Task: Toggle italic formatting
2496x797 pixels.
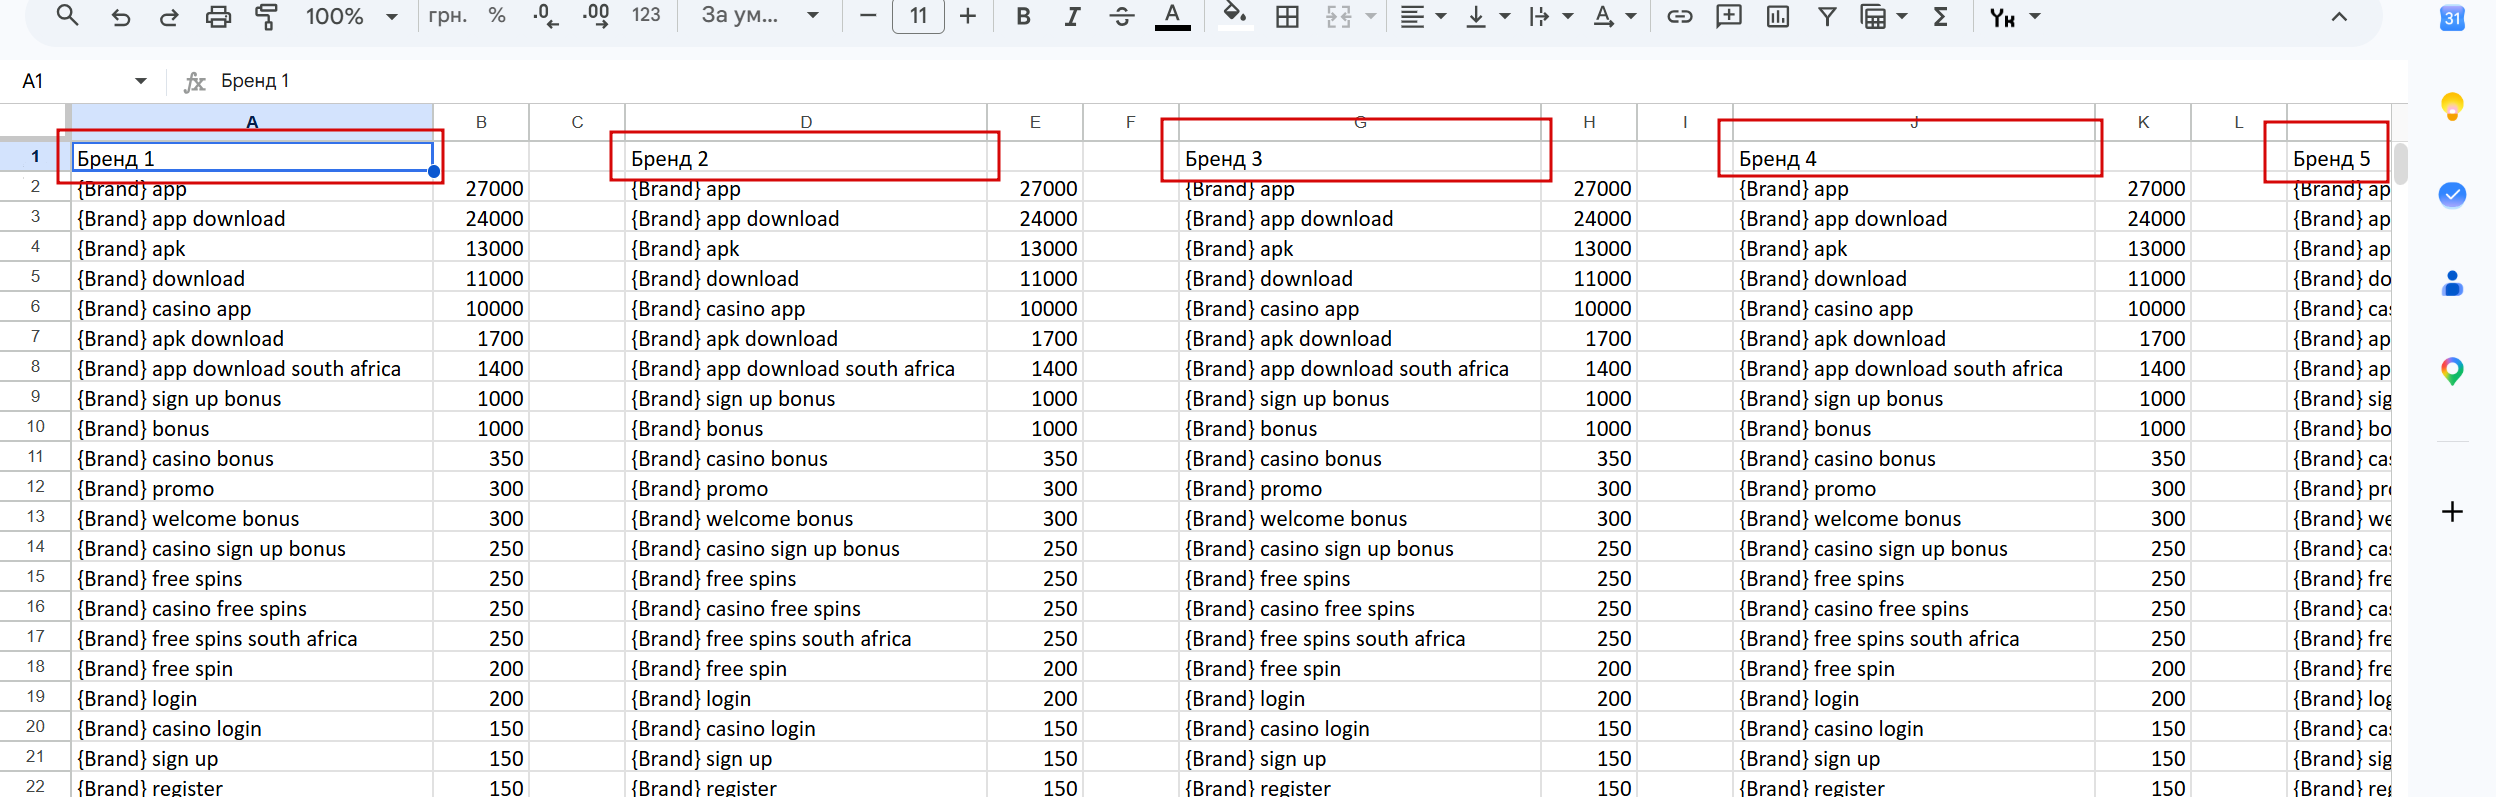Action: point(1072,16)
